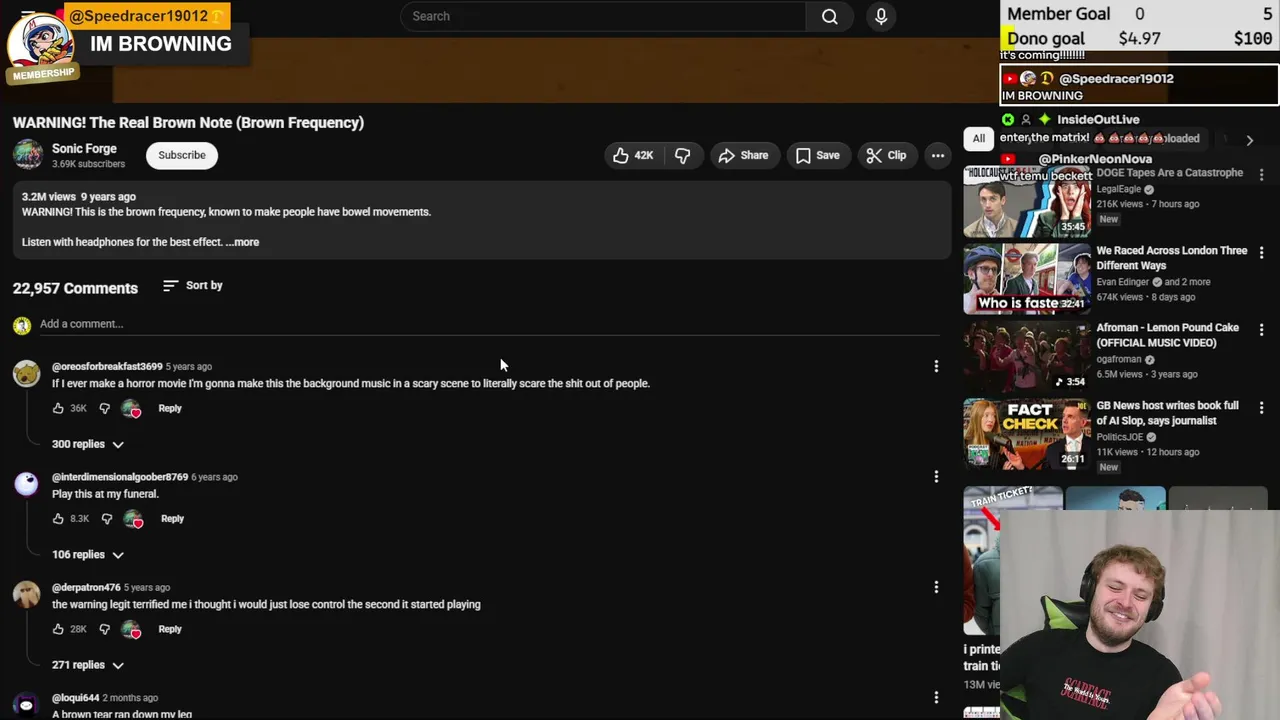Like the Brown Note video
The image size is (1280, 720).
click(x=632, y=155)
